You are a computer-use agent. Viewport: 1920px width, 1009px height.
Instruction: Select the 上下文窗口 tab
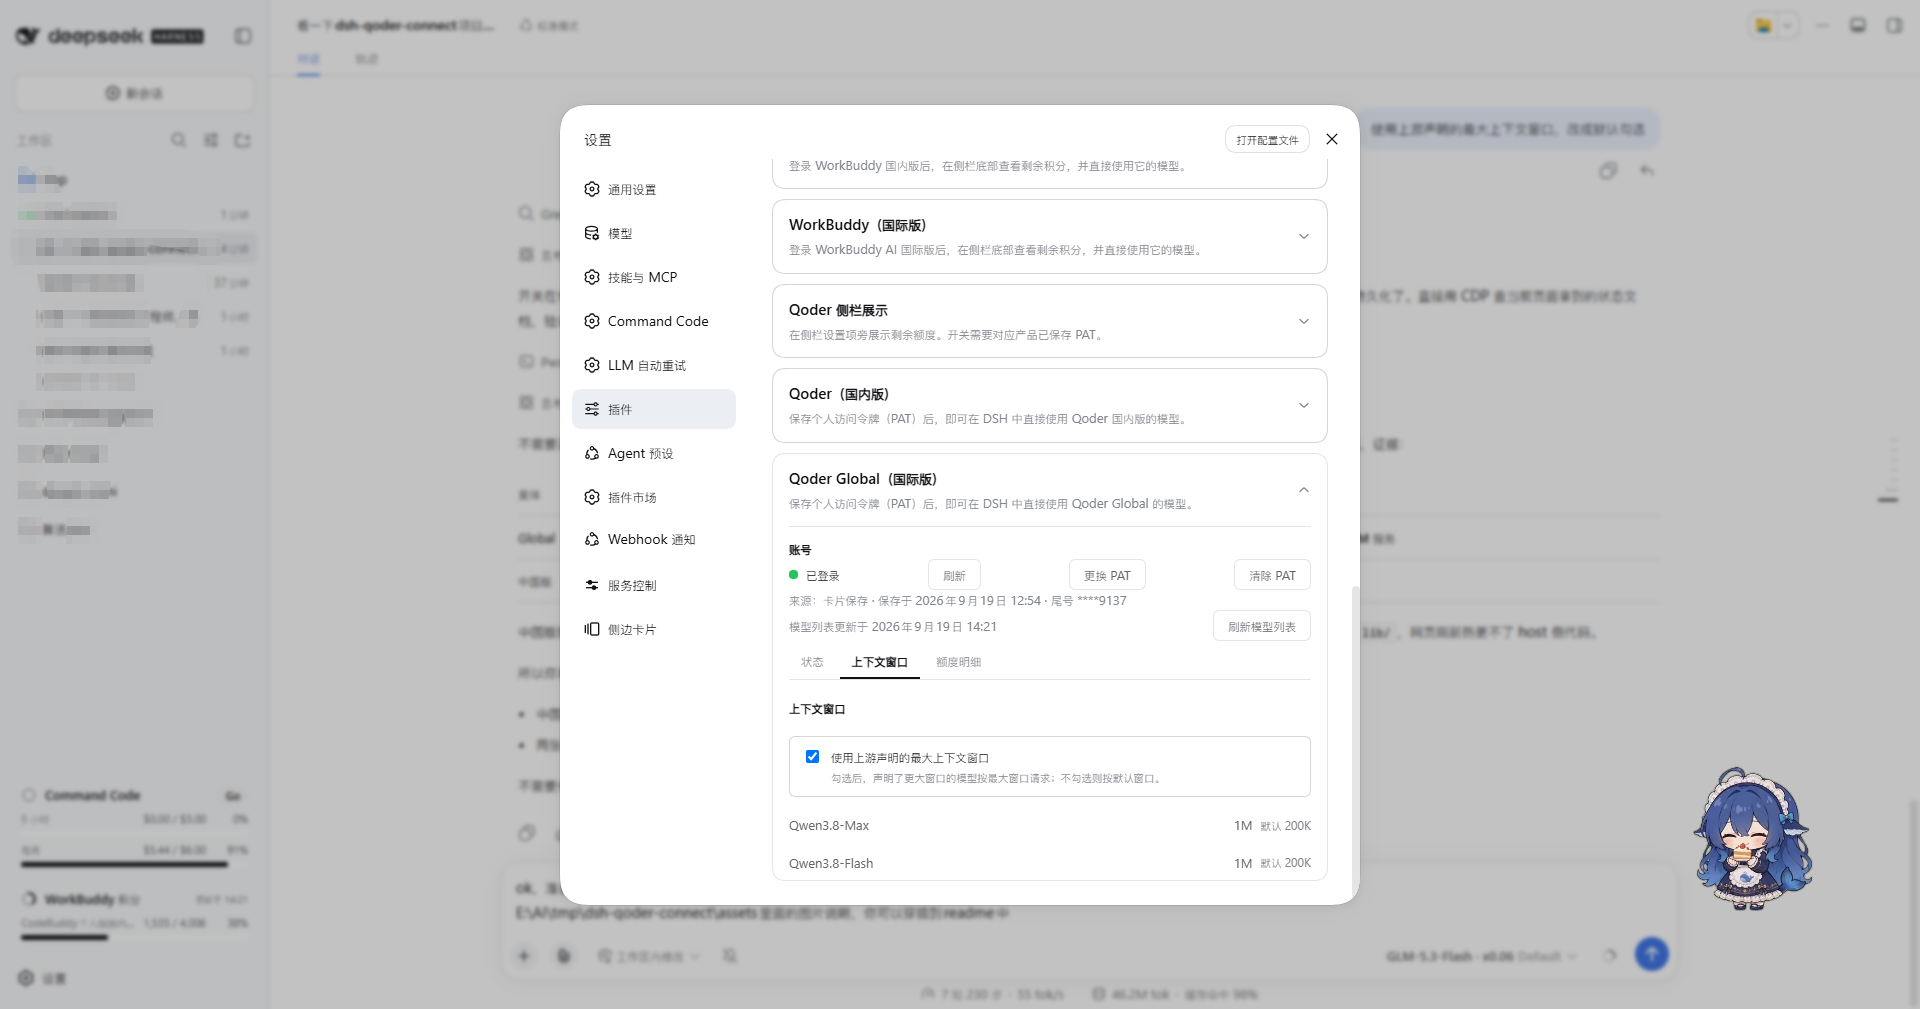880,662
